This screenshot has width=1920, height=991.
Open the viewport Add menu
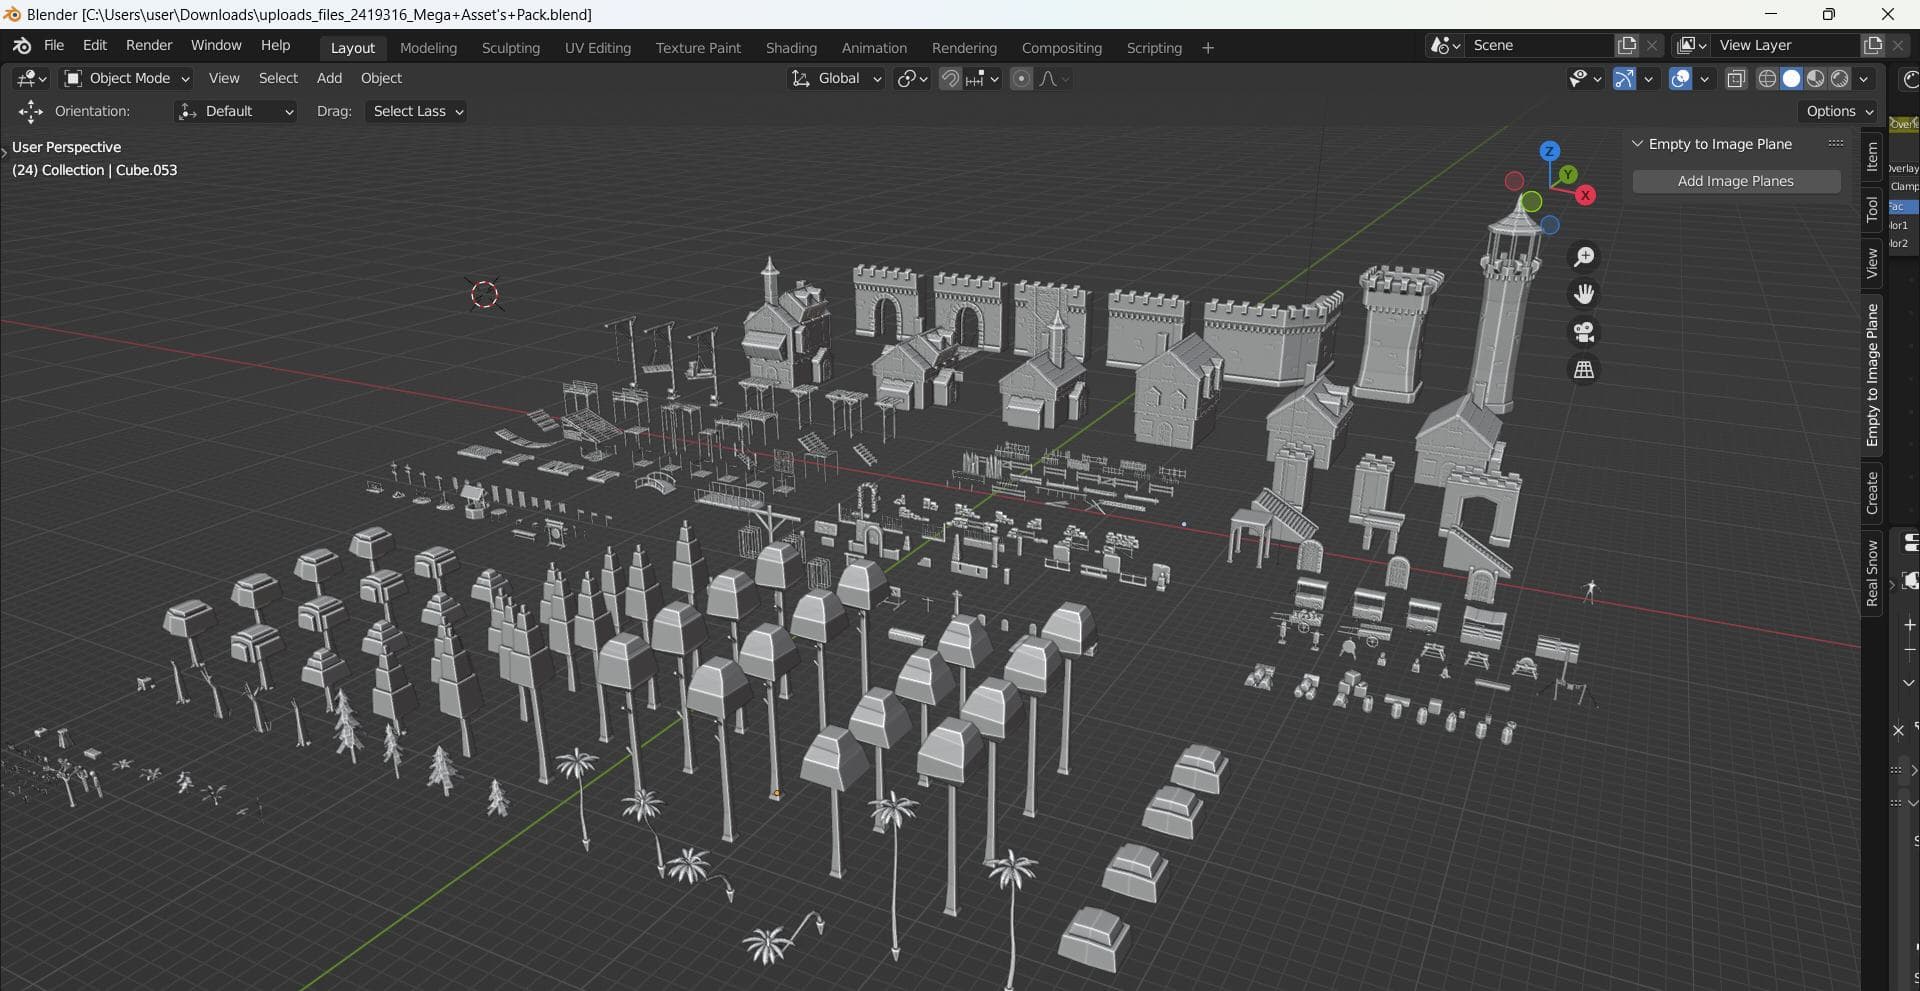pos(329,78)
